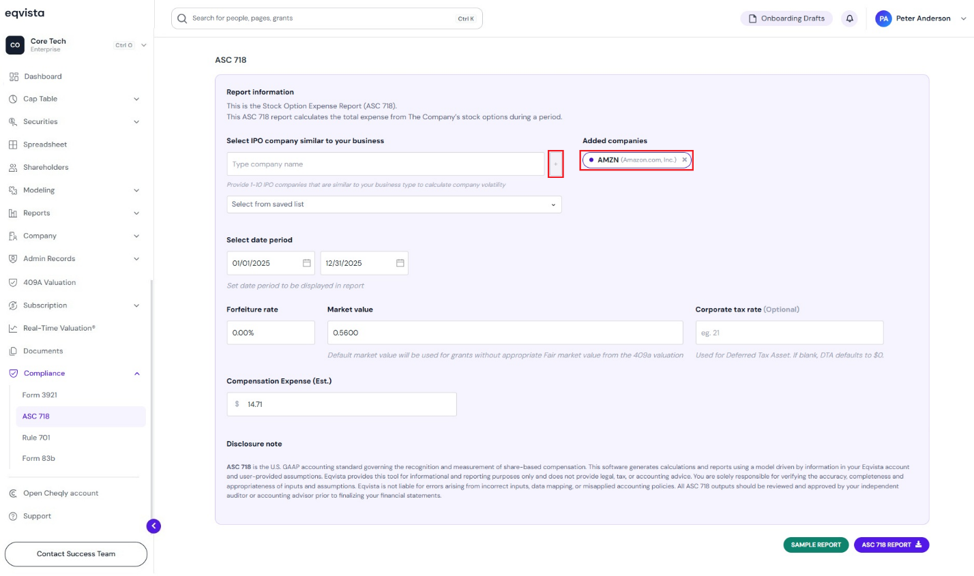Screen dimensions: 974x576
Task: Click the Support help icon
Action: (13, 516)
